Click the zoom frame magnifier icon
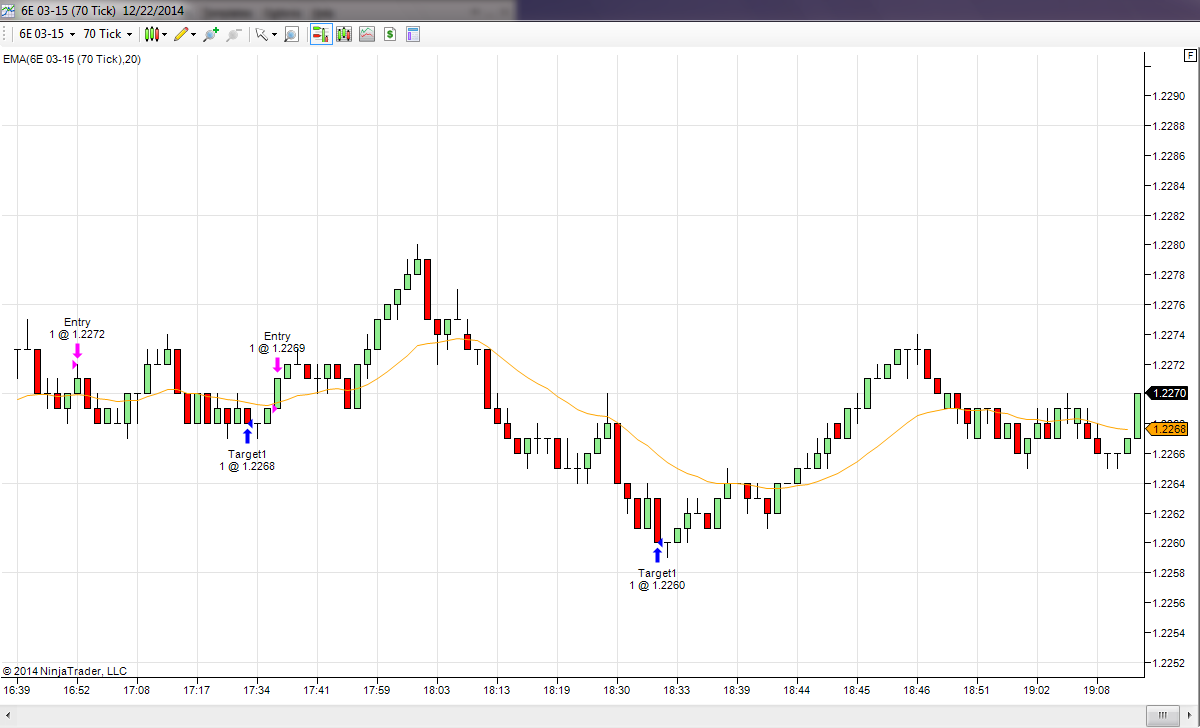Image resolution: width=1200 pixels, height=728 pixels. 291,34
